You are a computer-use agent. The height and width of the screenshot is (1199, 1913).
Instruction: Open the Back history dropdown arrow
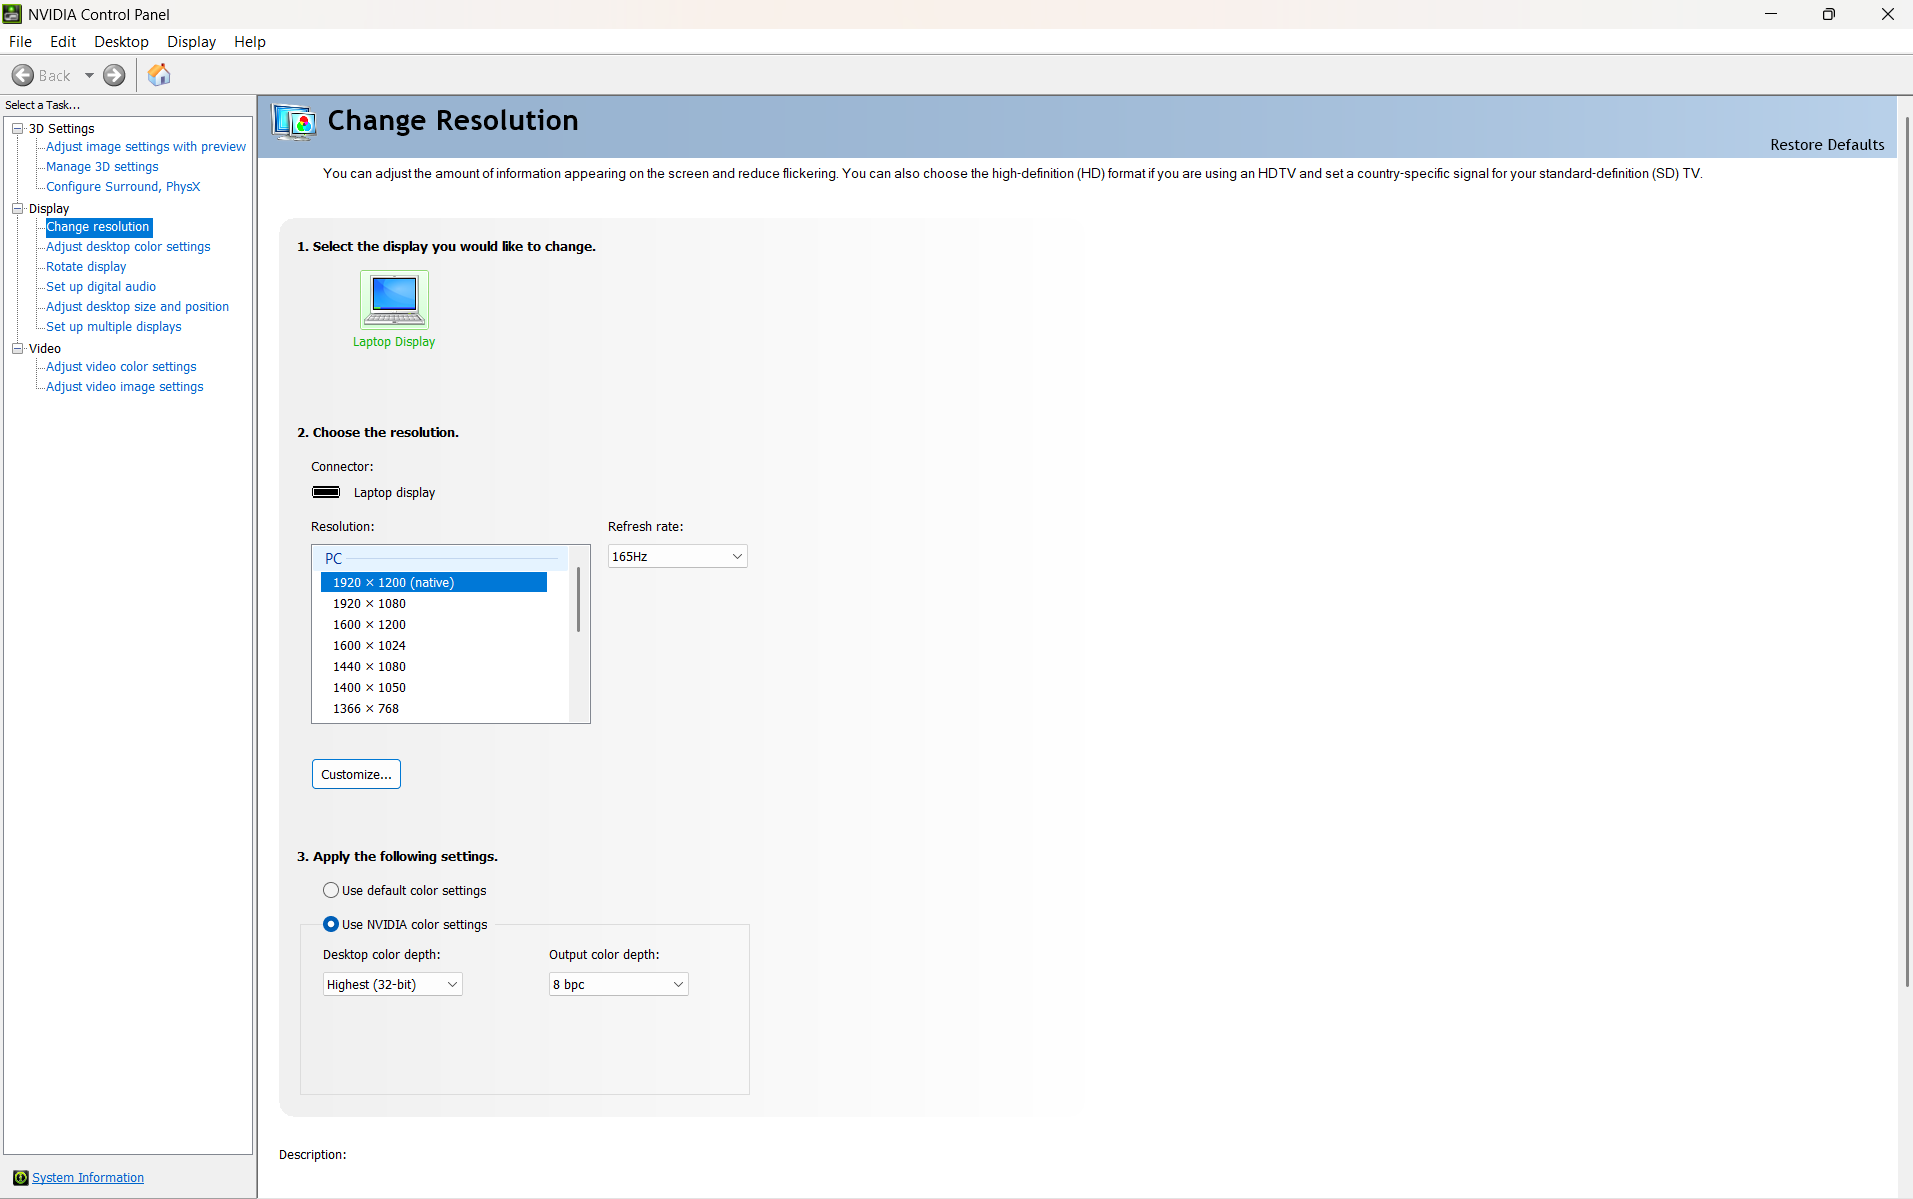[89, 75]
